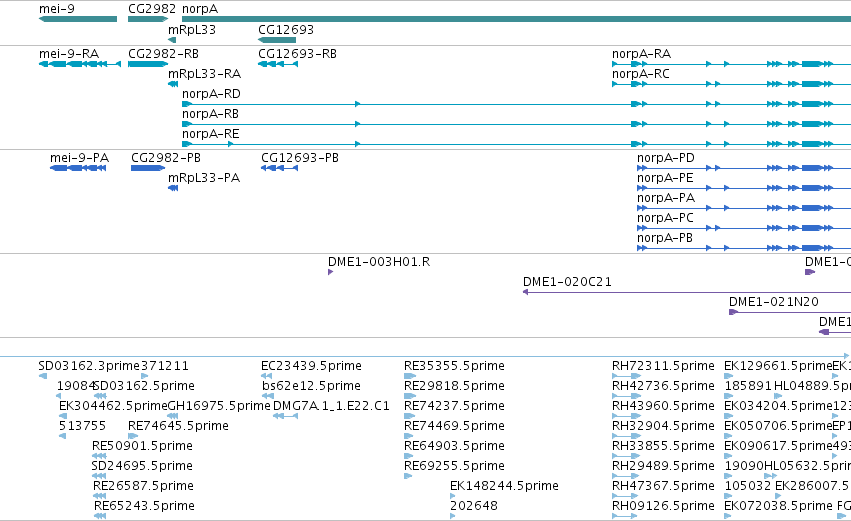The width and height of the screenshot is (851, 521).
Task: Click the norpA-RA transcript label
Action: 641,54
